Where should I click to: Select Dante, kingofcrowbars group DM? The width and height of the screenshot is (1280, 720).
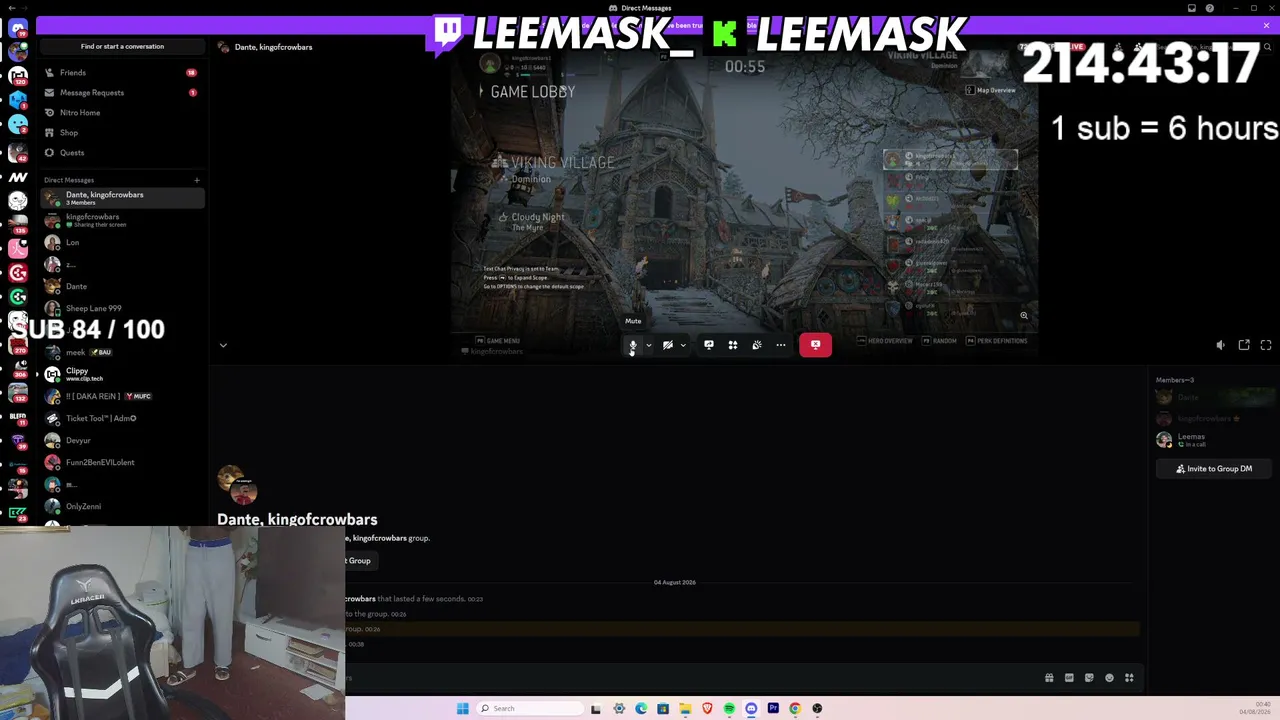click(122, 198)
